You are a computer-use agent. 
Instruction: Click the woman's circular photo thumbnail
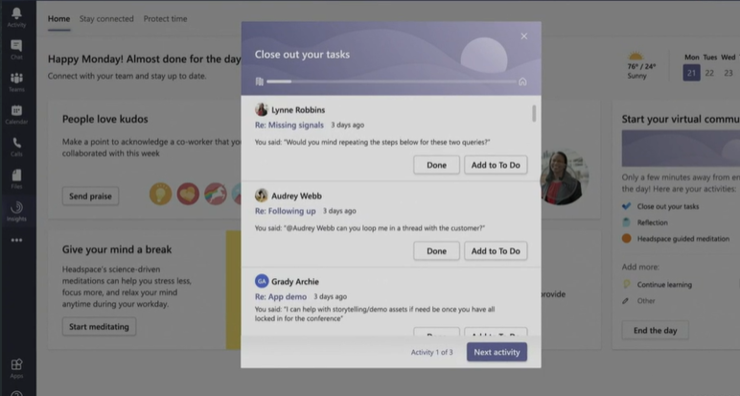click(x=564, y=177)
